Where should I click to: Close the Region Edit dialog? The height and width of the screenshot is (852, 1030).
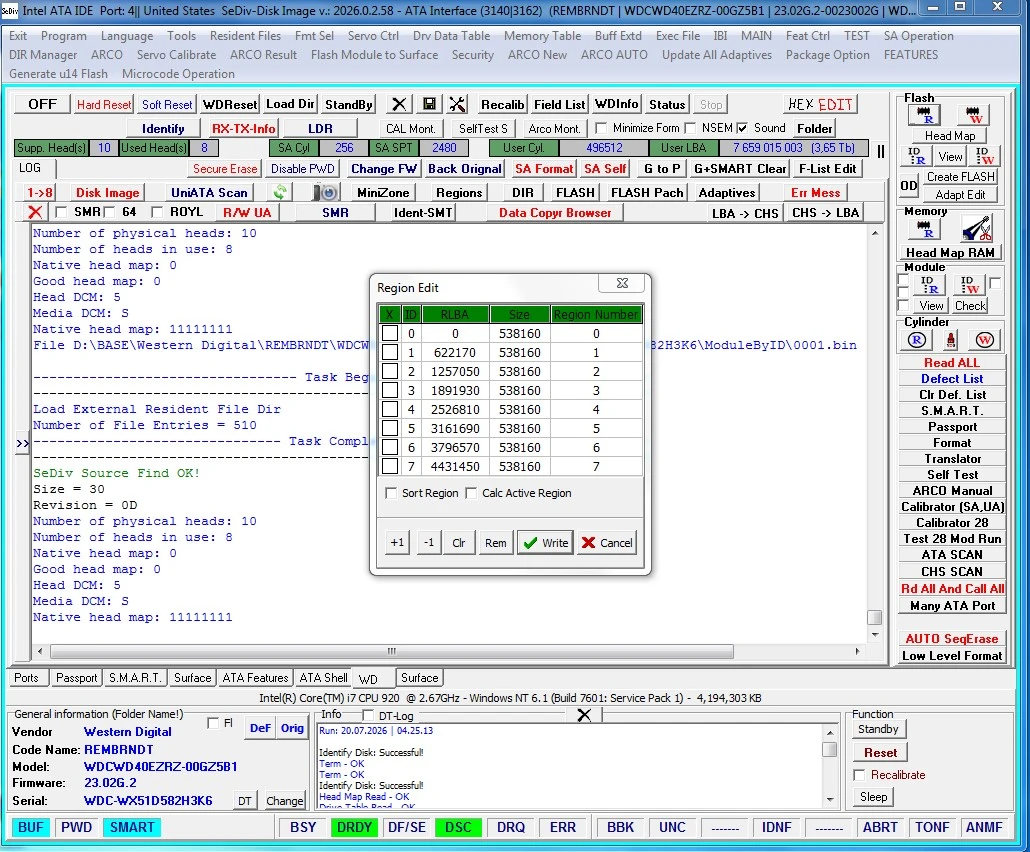tap(622, 283)
